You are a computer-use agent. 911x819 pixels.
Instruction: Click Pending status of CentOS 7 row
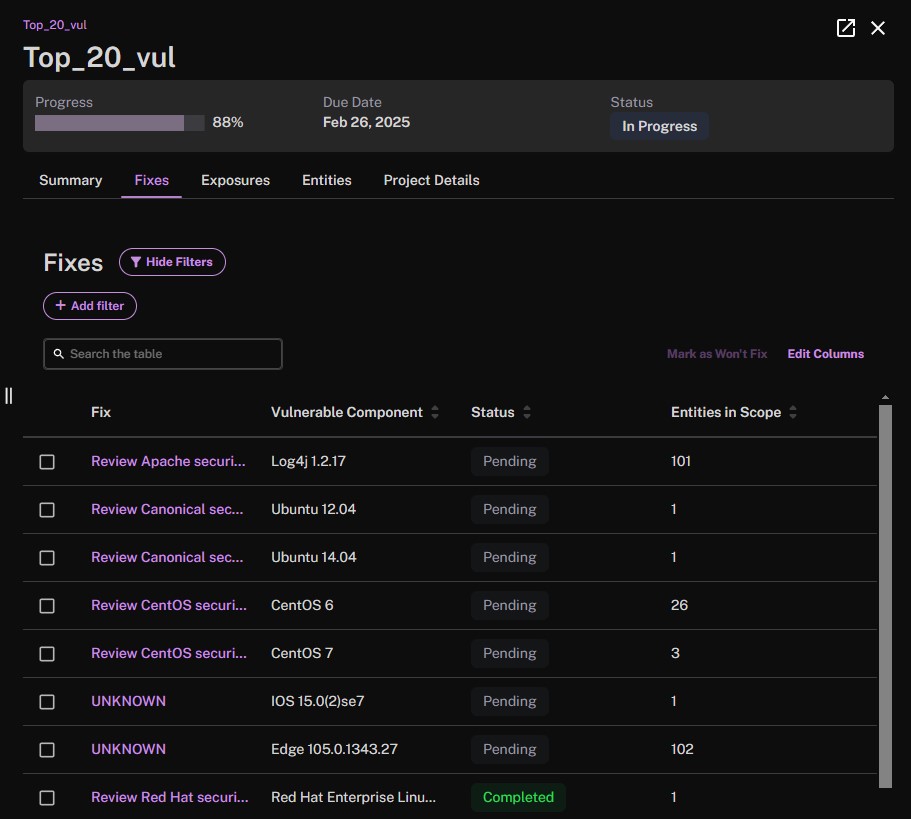click(x=510, y=653)
